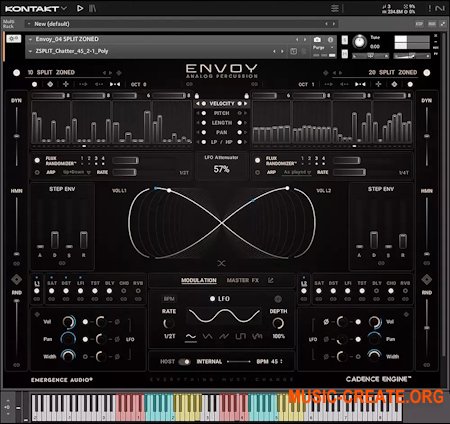The height and width of the screenshot is (424, 450).
Task: Toggle the right layer 20 SPLIT ZONED power
Action: click(427, 73)
